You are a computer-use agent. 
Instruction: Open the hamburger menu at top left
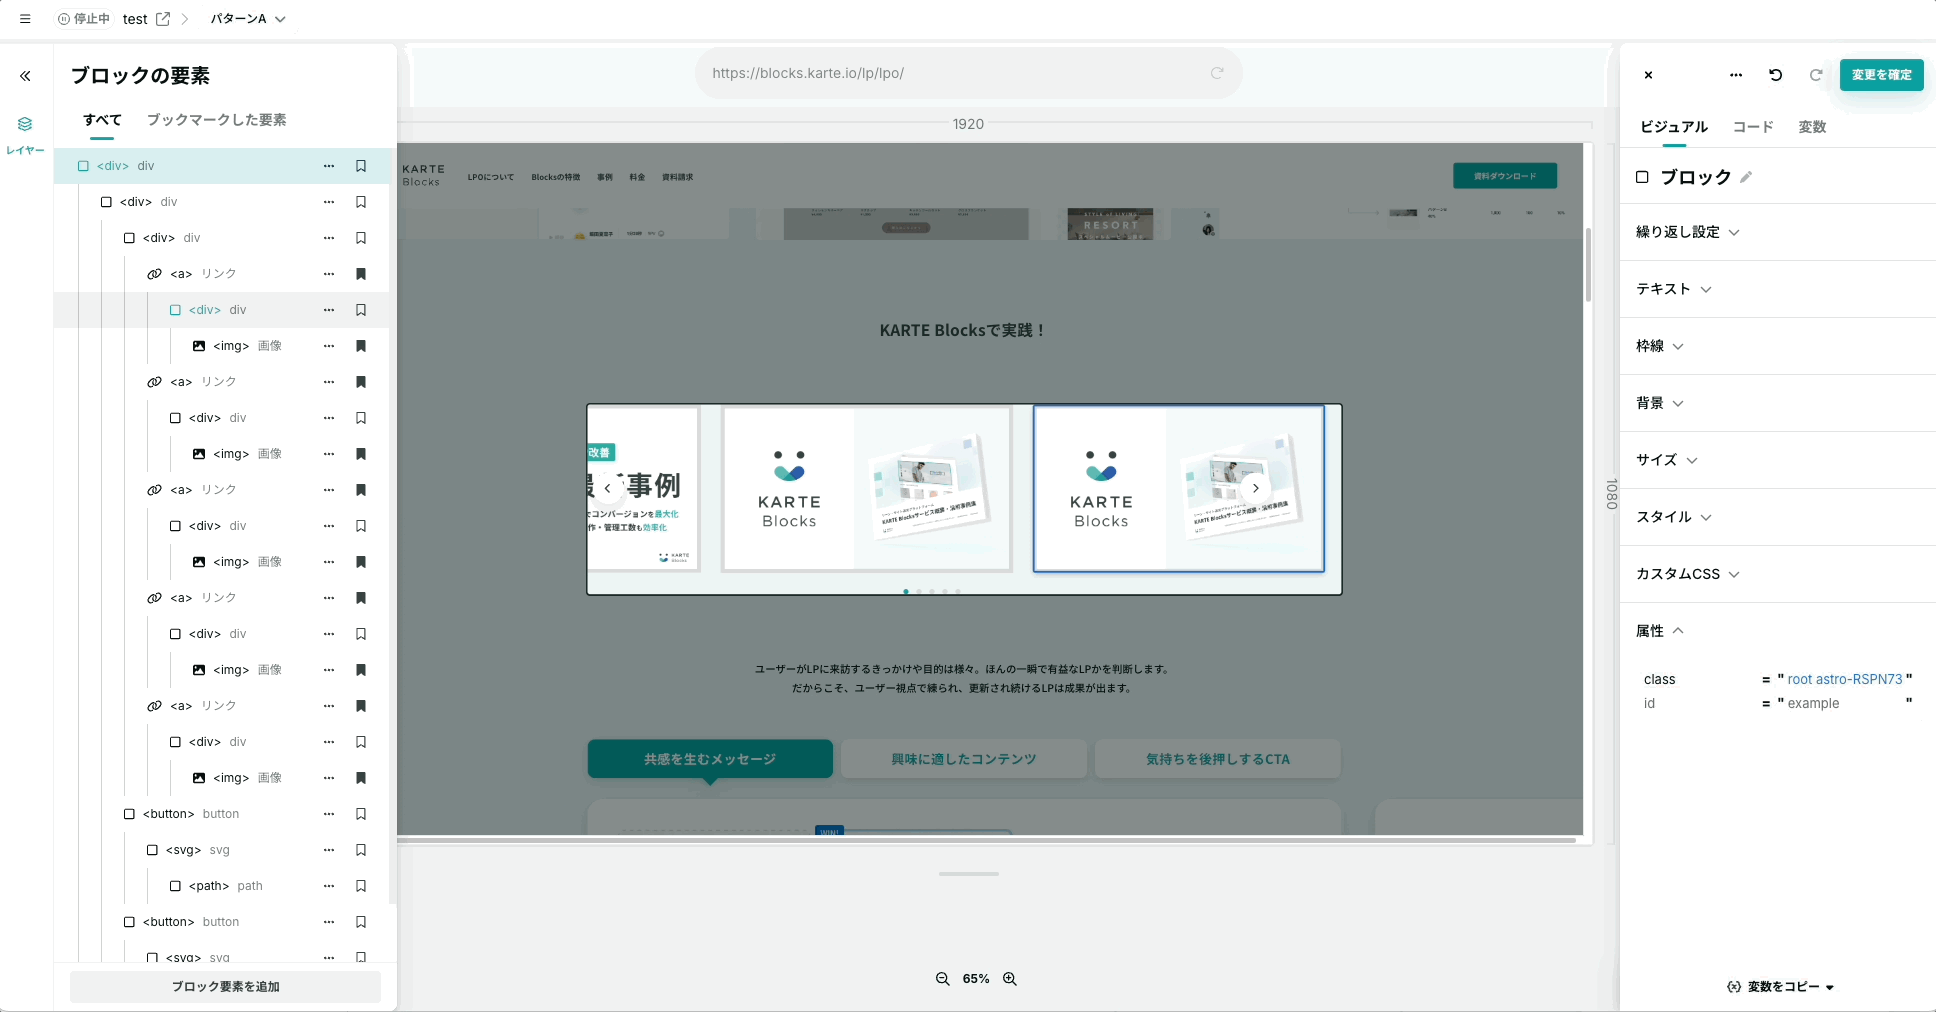[x=25, y=19]
